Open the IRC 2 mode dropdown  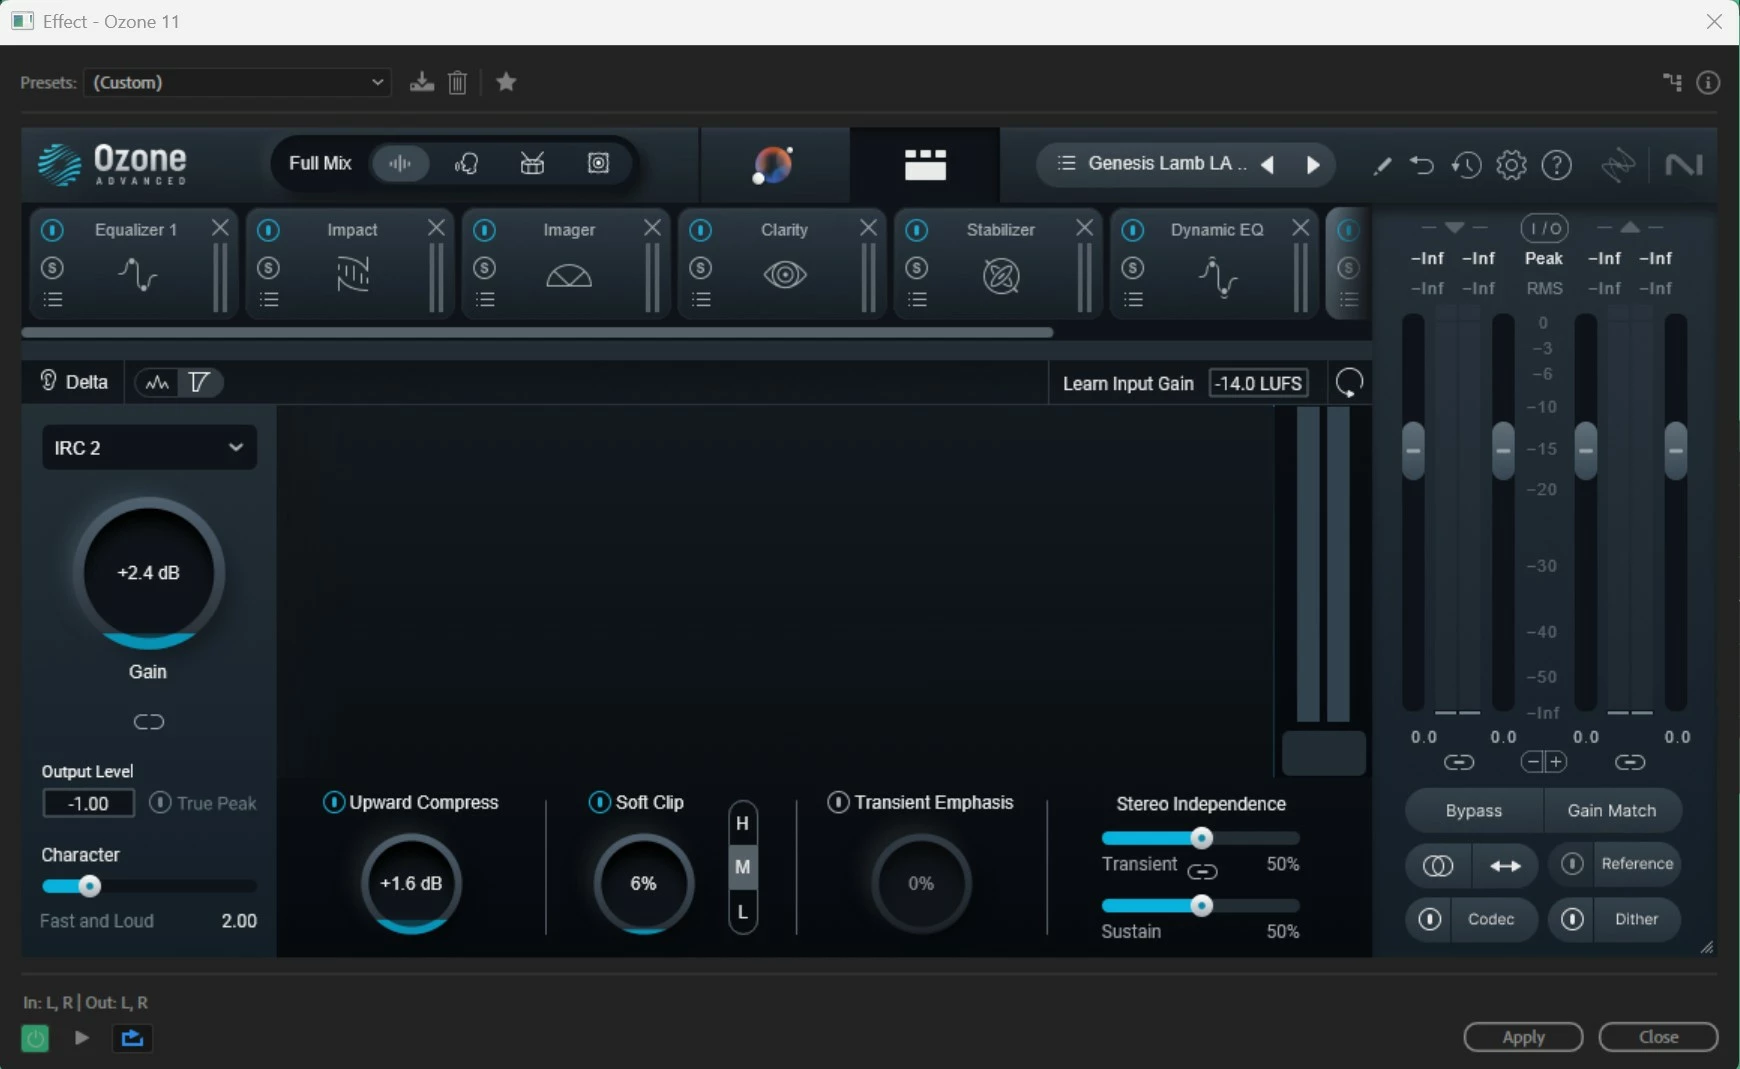click(149, 447)
